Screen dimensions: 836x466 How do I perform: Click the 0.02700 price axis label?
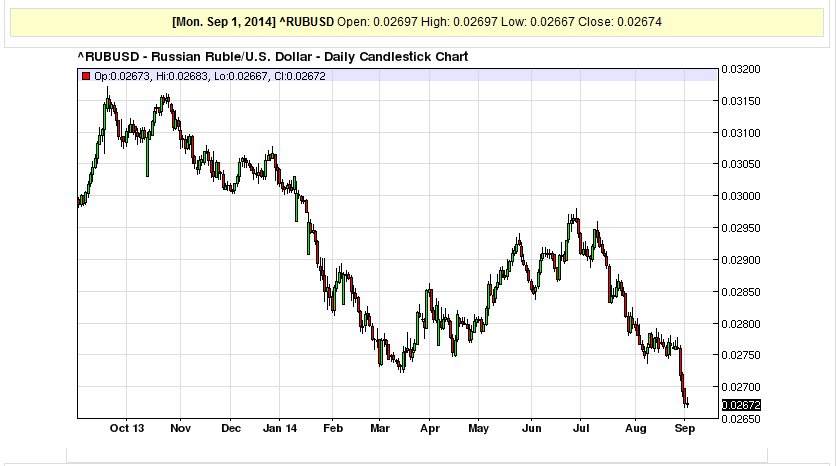click(x=741, y=387)
